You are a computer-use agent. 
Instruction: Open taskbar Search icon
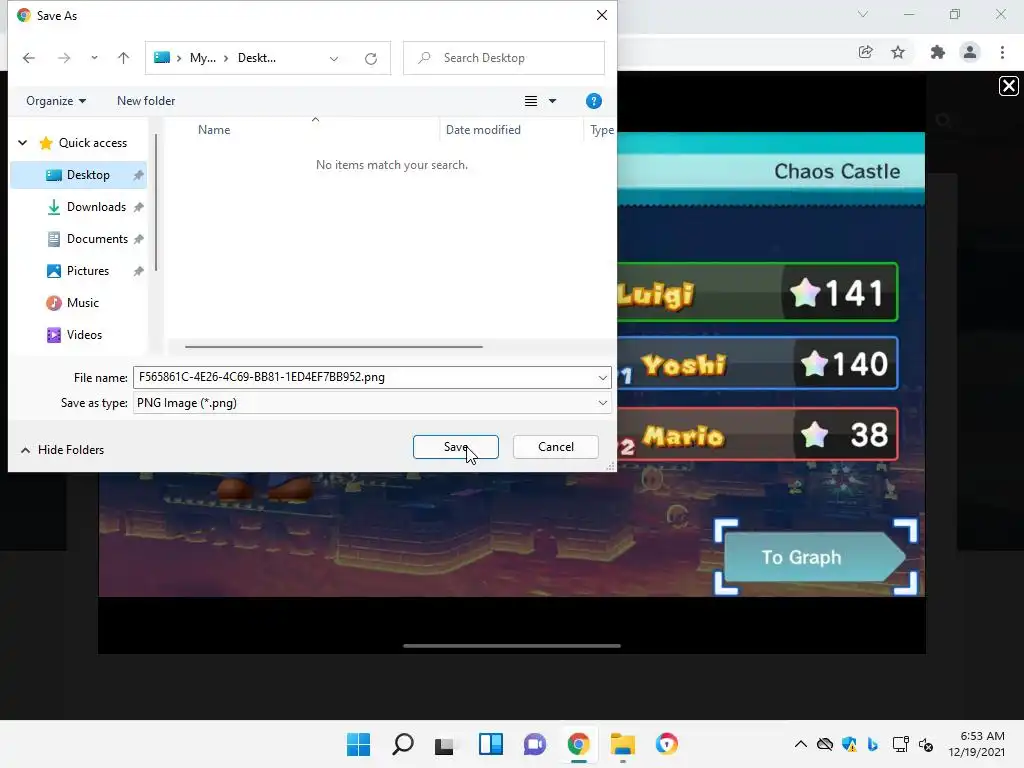coord(403,744)
